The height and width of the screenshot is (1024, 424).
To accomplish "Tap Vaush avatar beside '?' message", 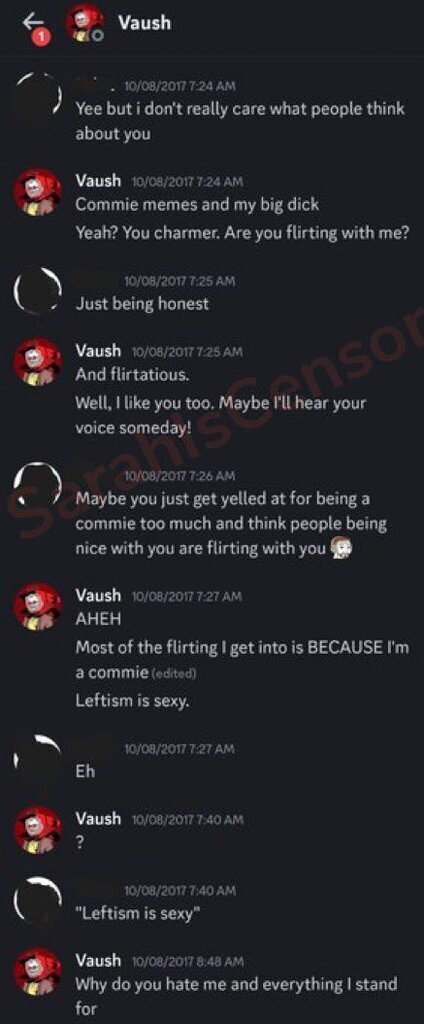I will click(38, 829).
